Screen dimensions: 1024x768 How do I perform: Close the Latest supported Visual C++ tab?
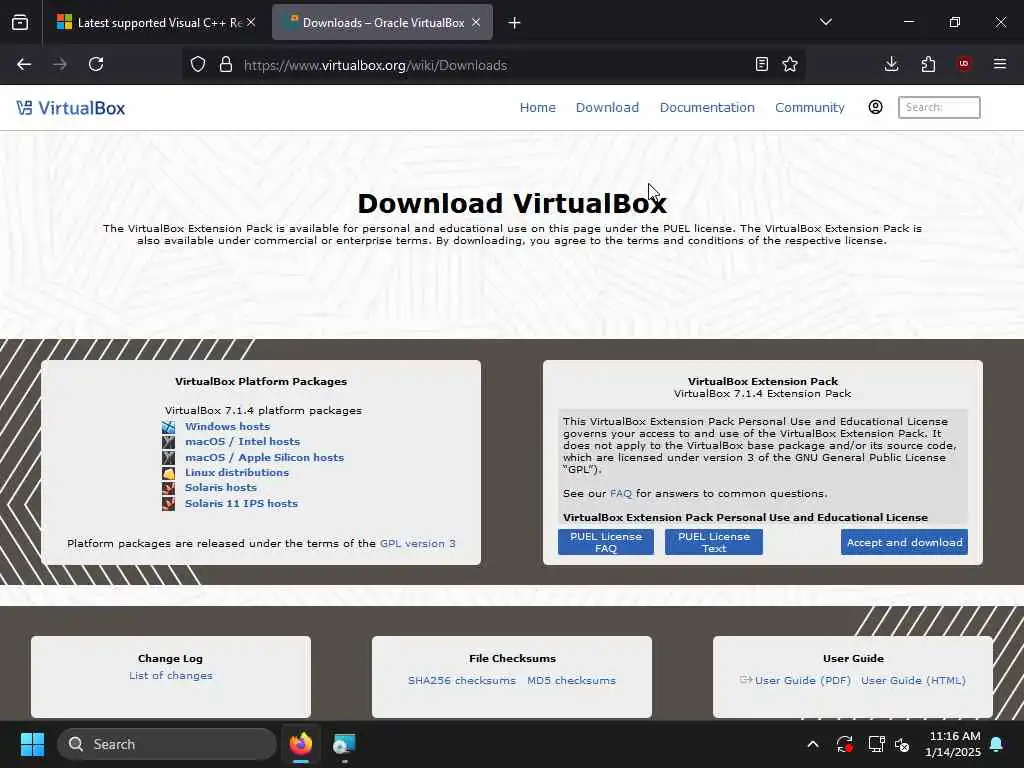251,22
